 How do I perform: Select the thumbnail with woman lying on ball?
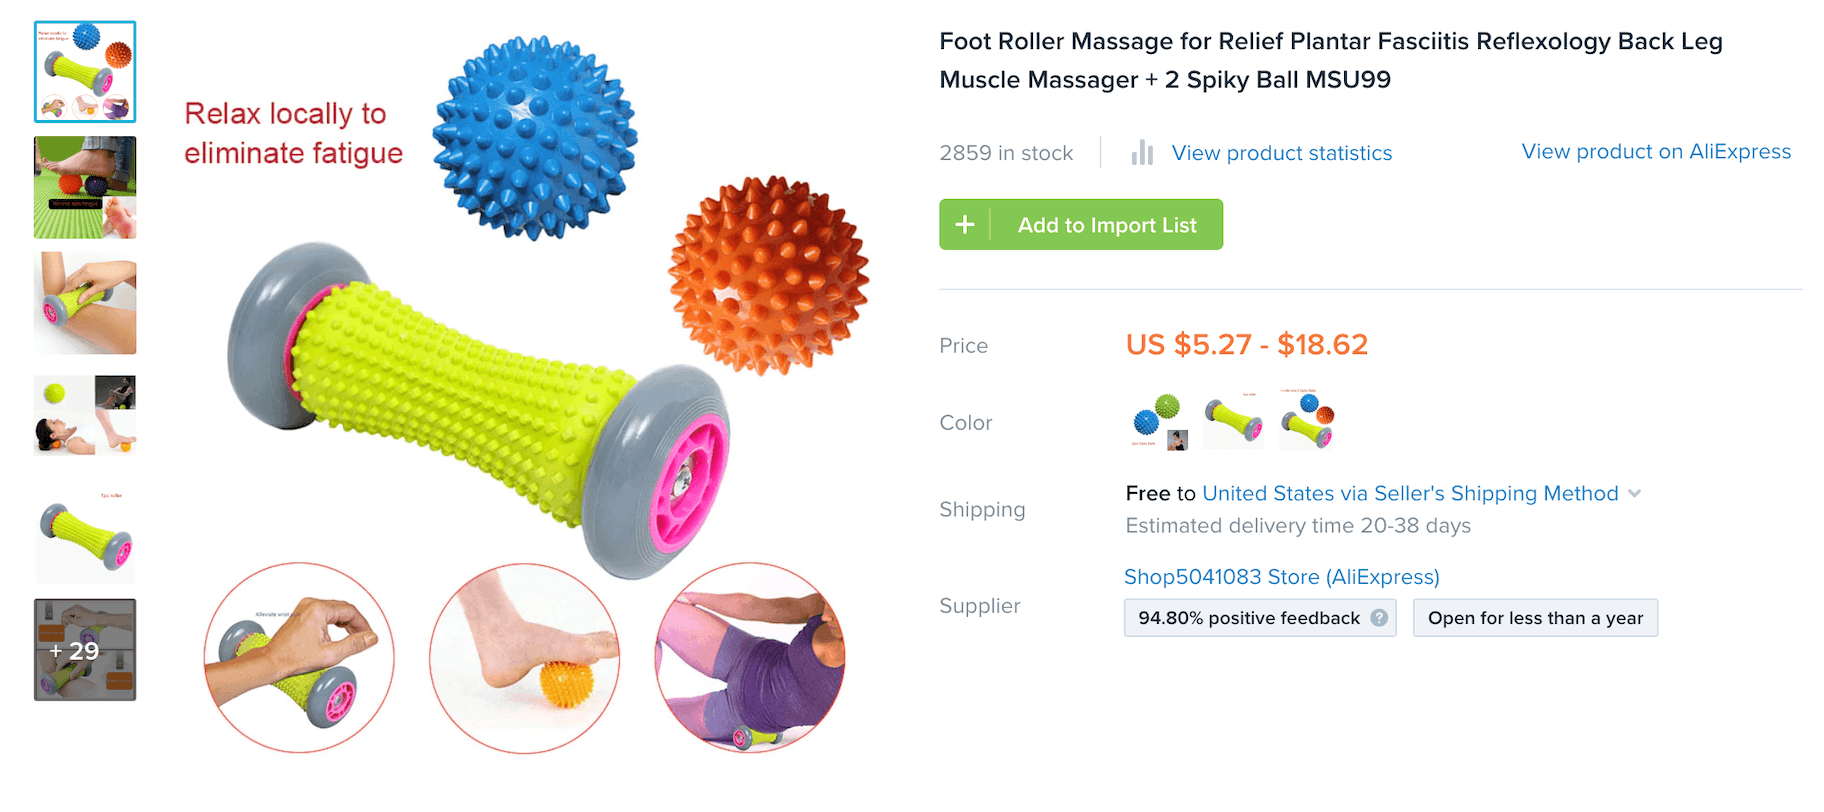coord(85,416)
